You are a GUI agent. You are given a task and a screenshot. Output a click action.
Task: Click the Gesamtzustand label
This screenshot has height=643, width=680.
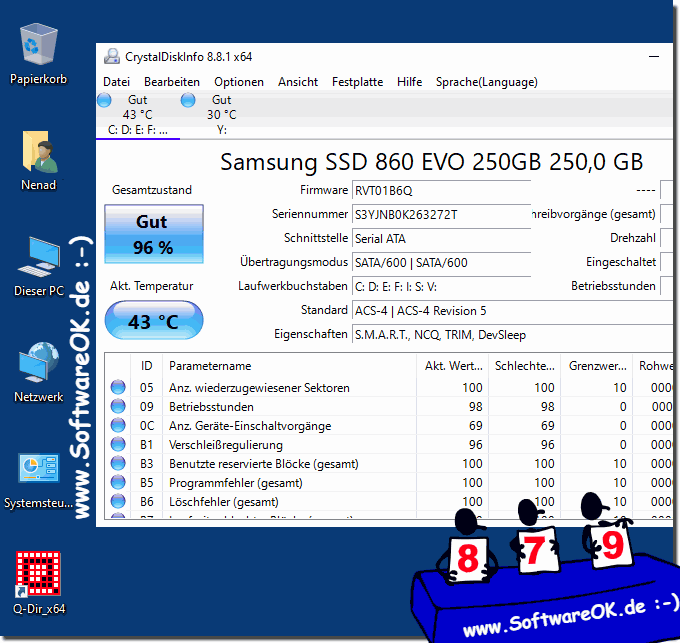click(152, 190)
